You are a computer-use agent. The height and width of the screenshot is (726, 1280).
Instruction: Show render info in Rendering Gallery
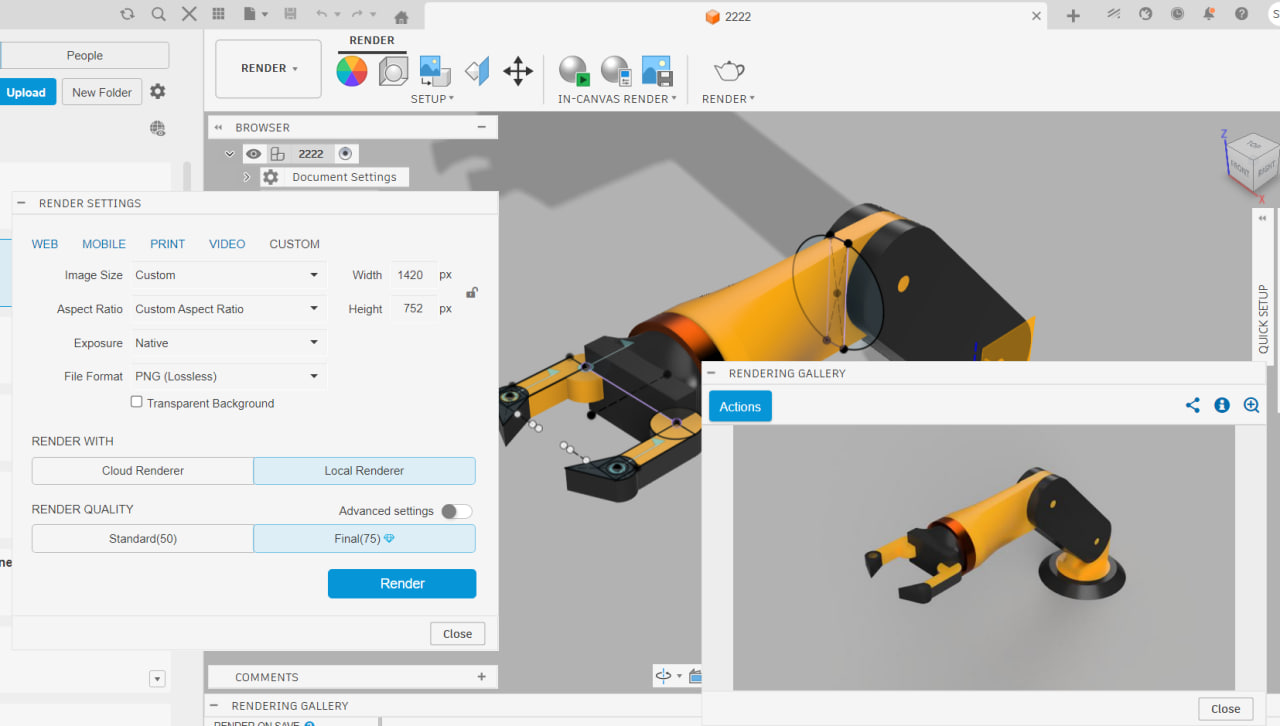(1221, 405)
